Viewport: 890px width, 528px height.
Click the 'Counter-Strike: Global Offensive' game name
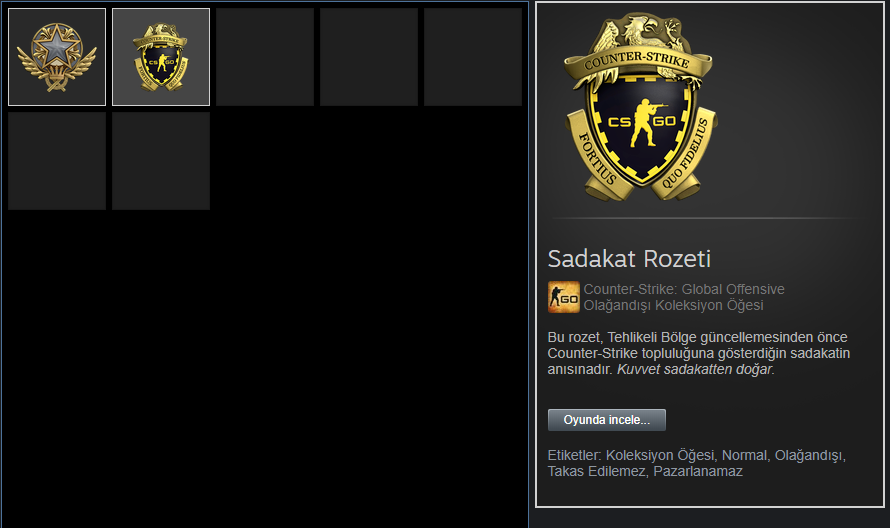(x=684, y=289)
